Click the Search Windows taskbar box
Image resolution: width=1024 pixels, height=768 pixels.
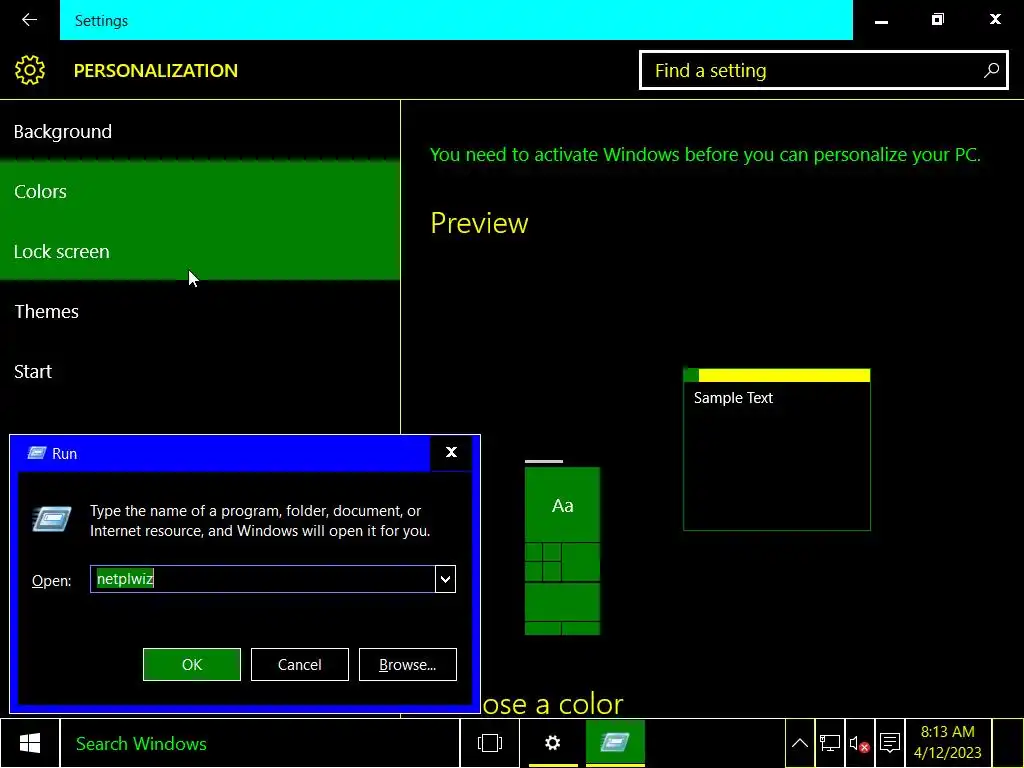click(260, 743)
